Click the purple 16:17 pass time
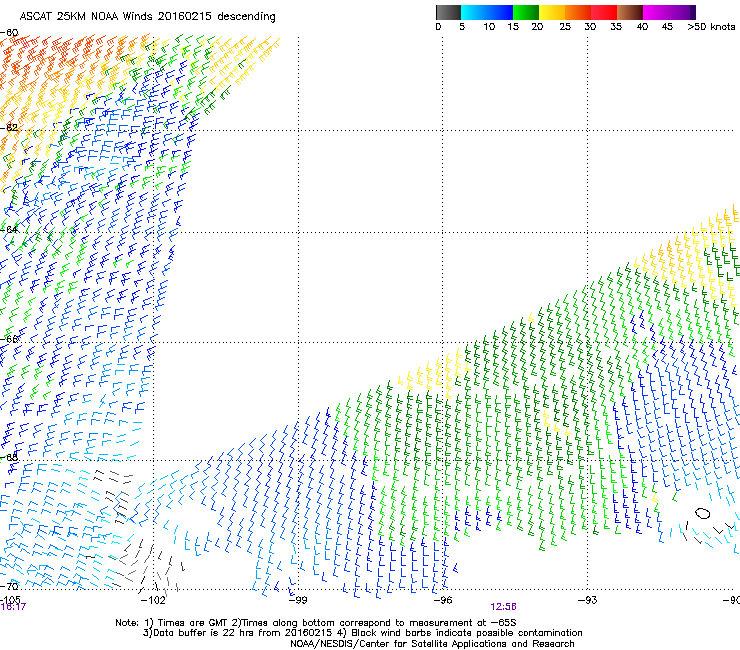Image resolution: width=740 pixels, height=650 pixels. [13, 607]
